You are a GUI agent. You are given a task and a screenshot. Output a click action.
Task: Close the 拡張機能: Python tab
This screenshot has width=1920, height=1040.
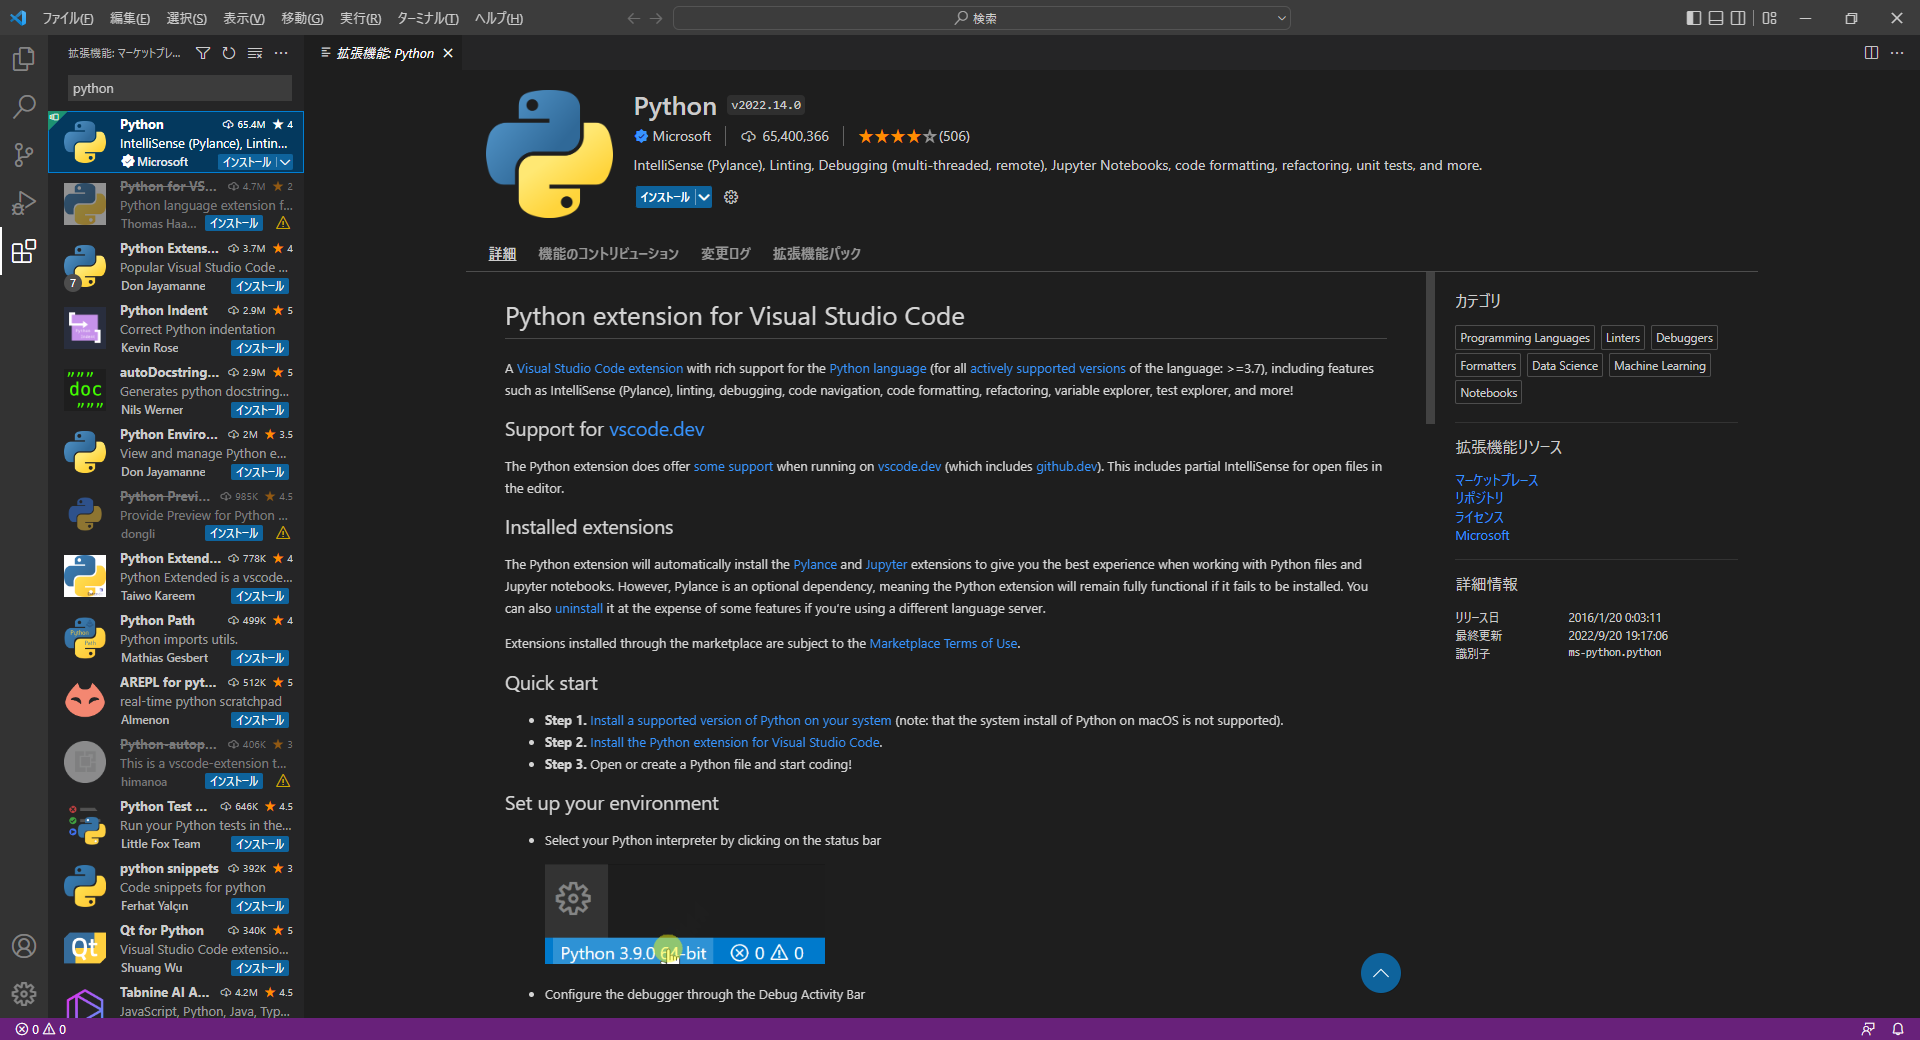[x=448, y=53]
